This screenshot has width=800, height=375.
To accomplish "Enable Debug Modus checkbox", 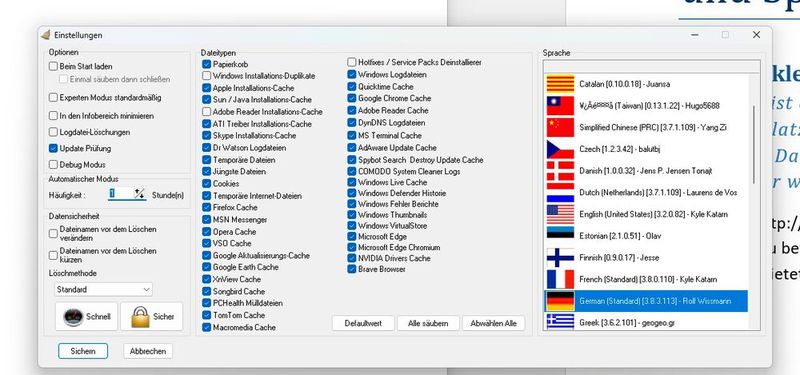I will 53,165.
